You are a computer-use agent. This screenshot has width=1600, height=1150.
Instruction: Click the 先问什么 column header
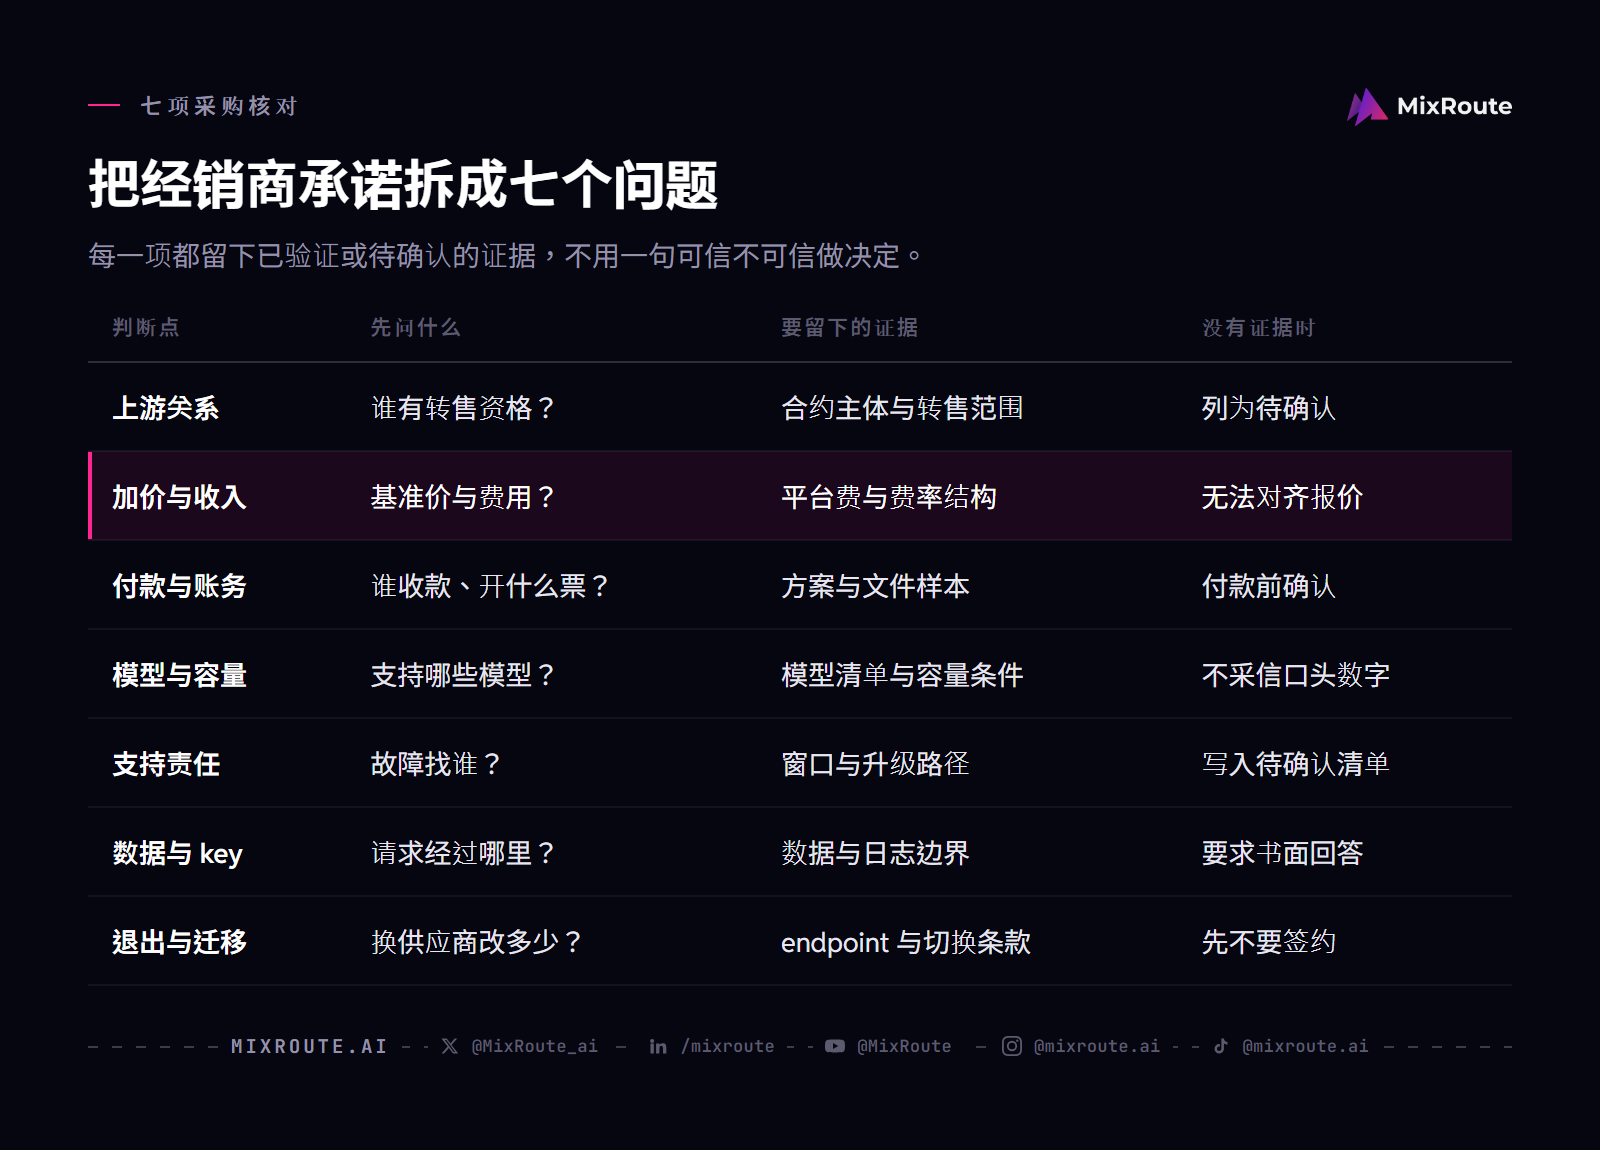(416, 327)
